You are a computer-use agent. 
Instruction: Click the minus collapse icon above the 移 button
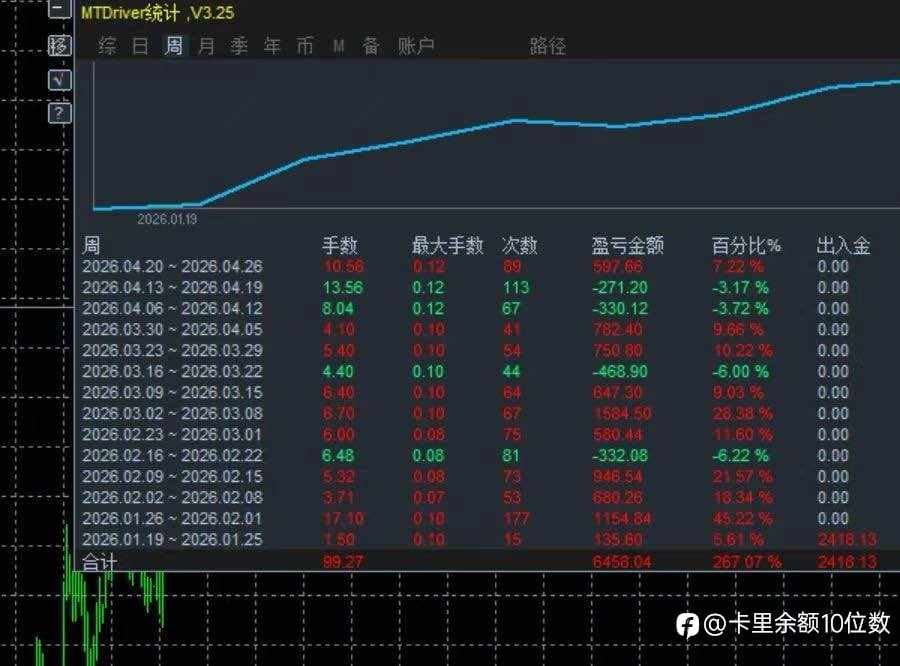[59, 9]
